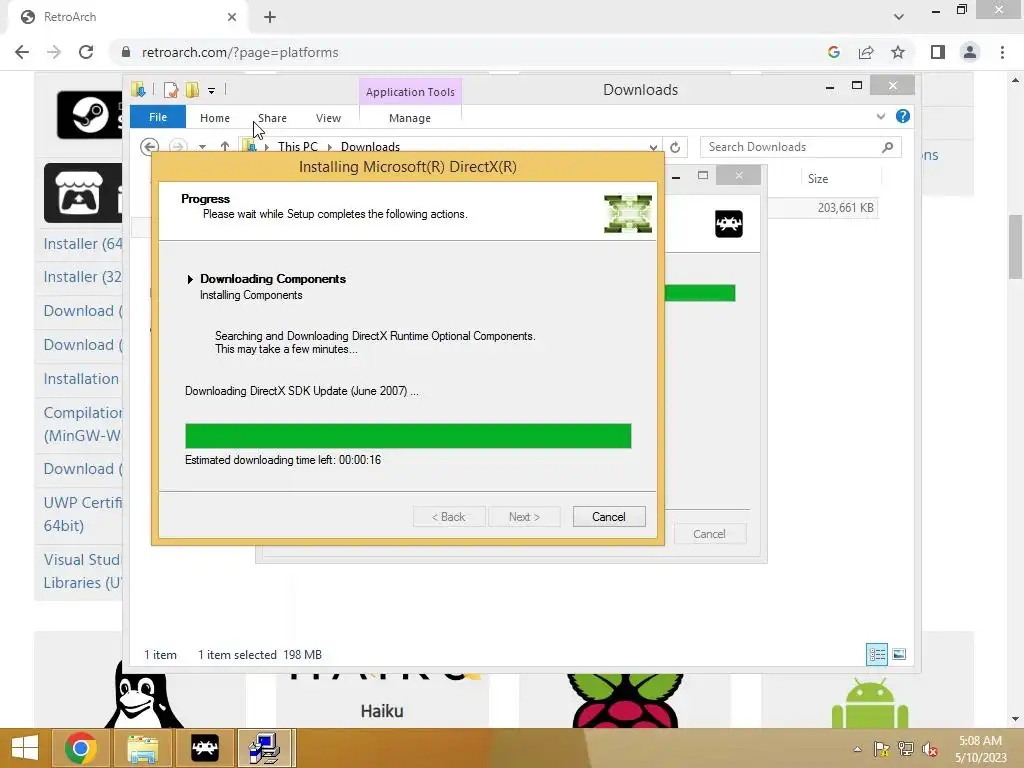The image size is (1024, 768).
Task: Open the Chrome profile avatar
Action: (970, 52)
